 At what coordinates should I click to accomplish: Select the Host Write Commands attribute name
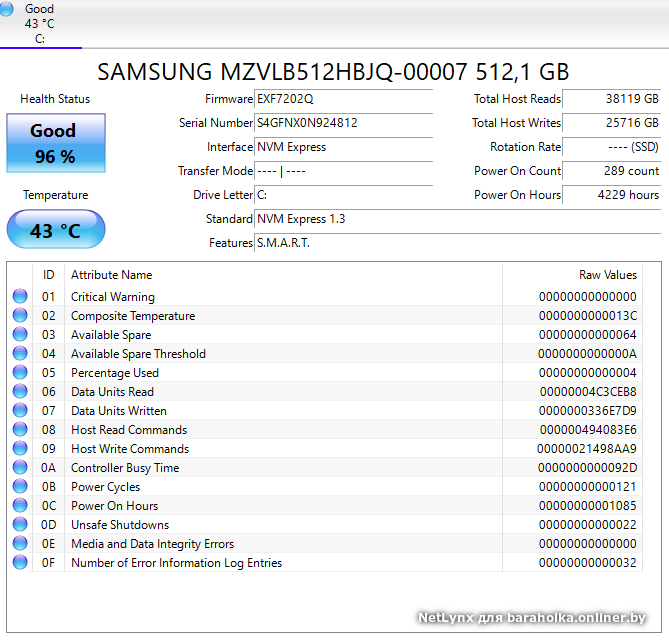pyautogui.click(x=130, y=449)
